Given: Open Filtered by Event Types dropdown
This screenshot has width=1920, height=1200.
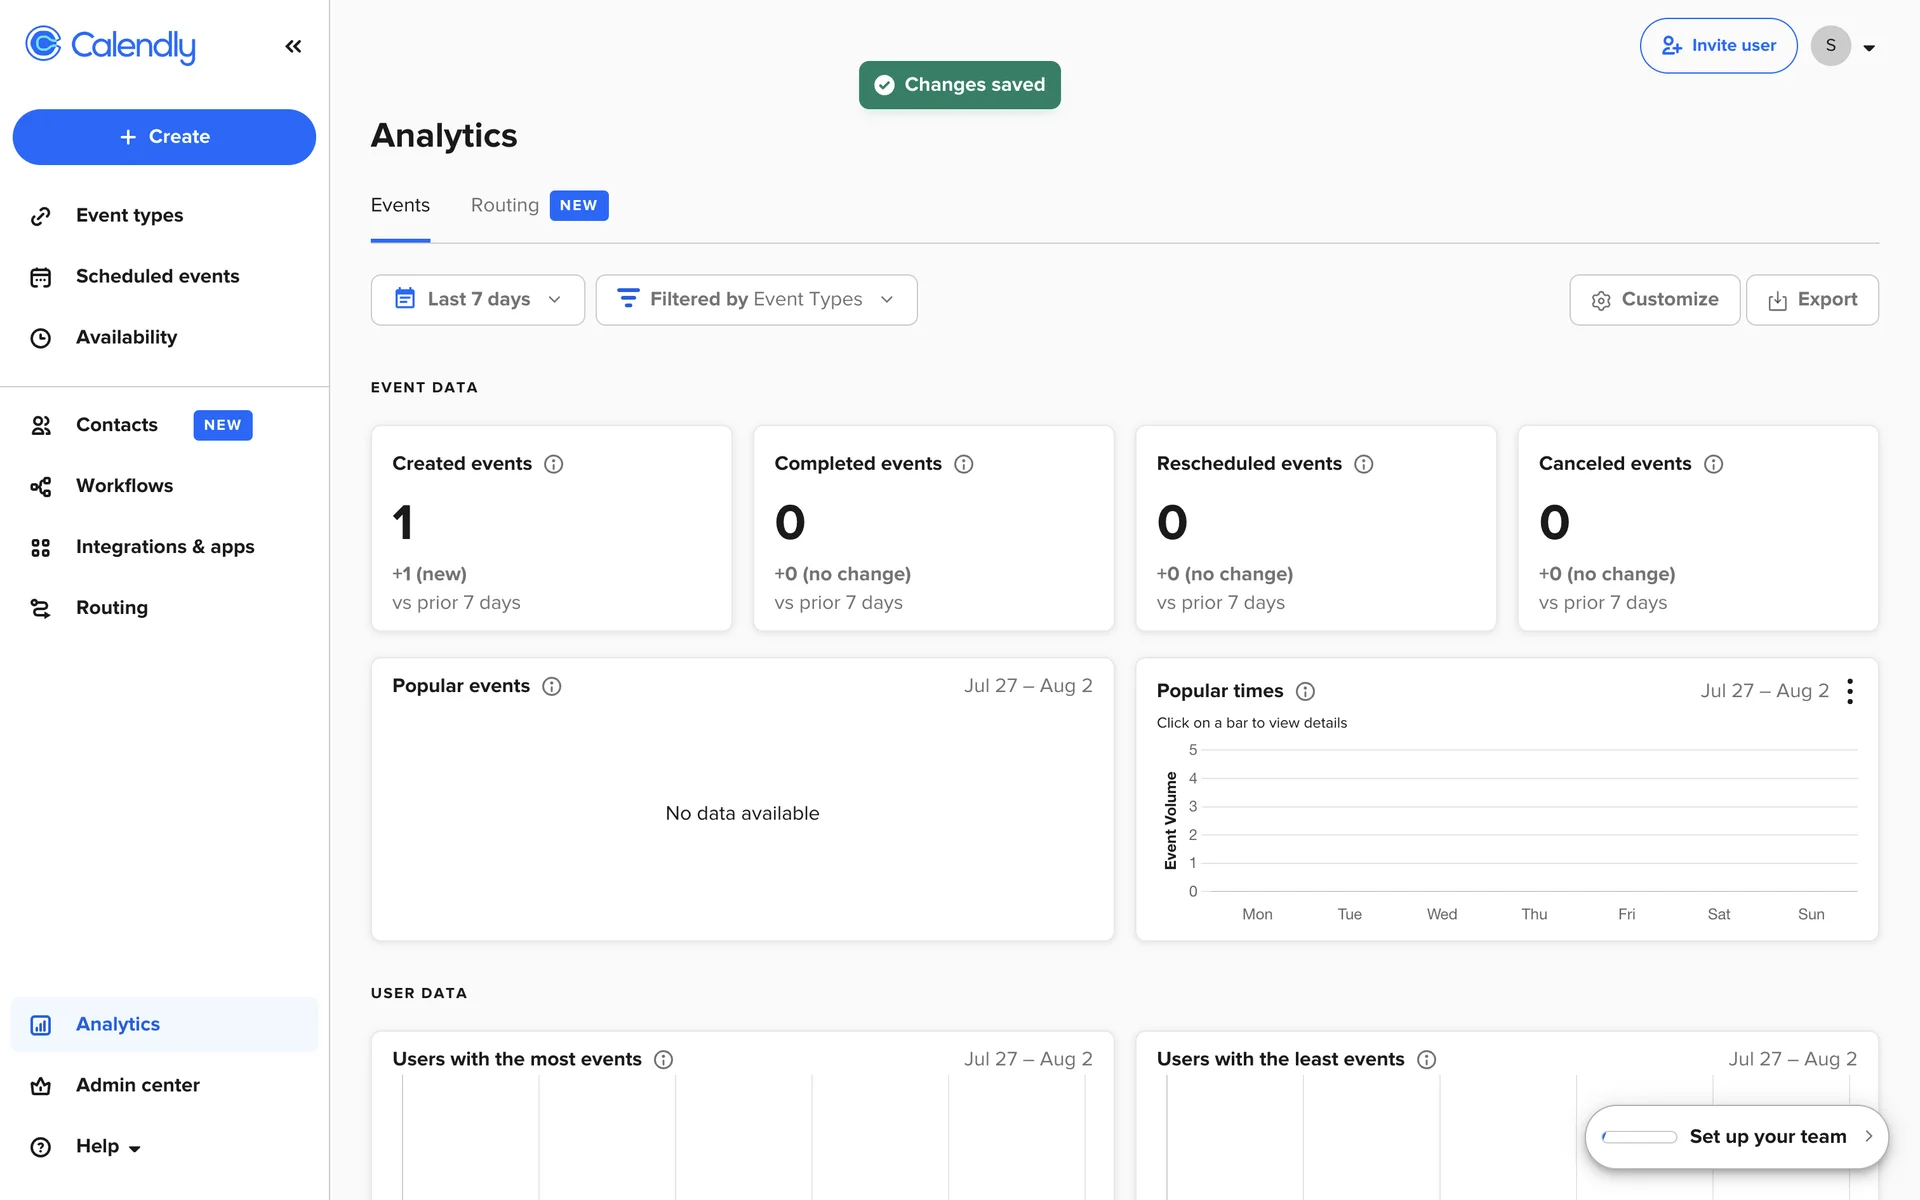Looking at the screenshot, I should tap(756, 299).
